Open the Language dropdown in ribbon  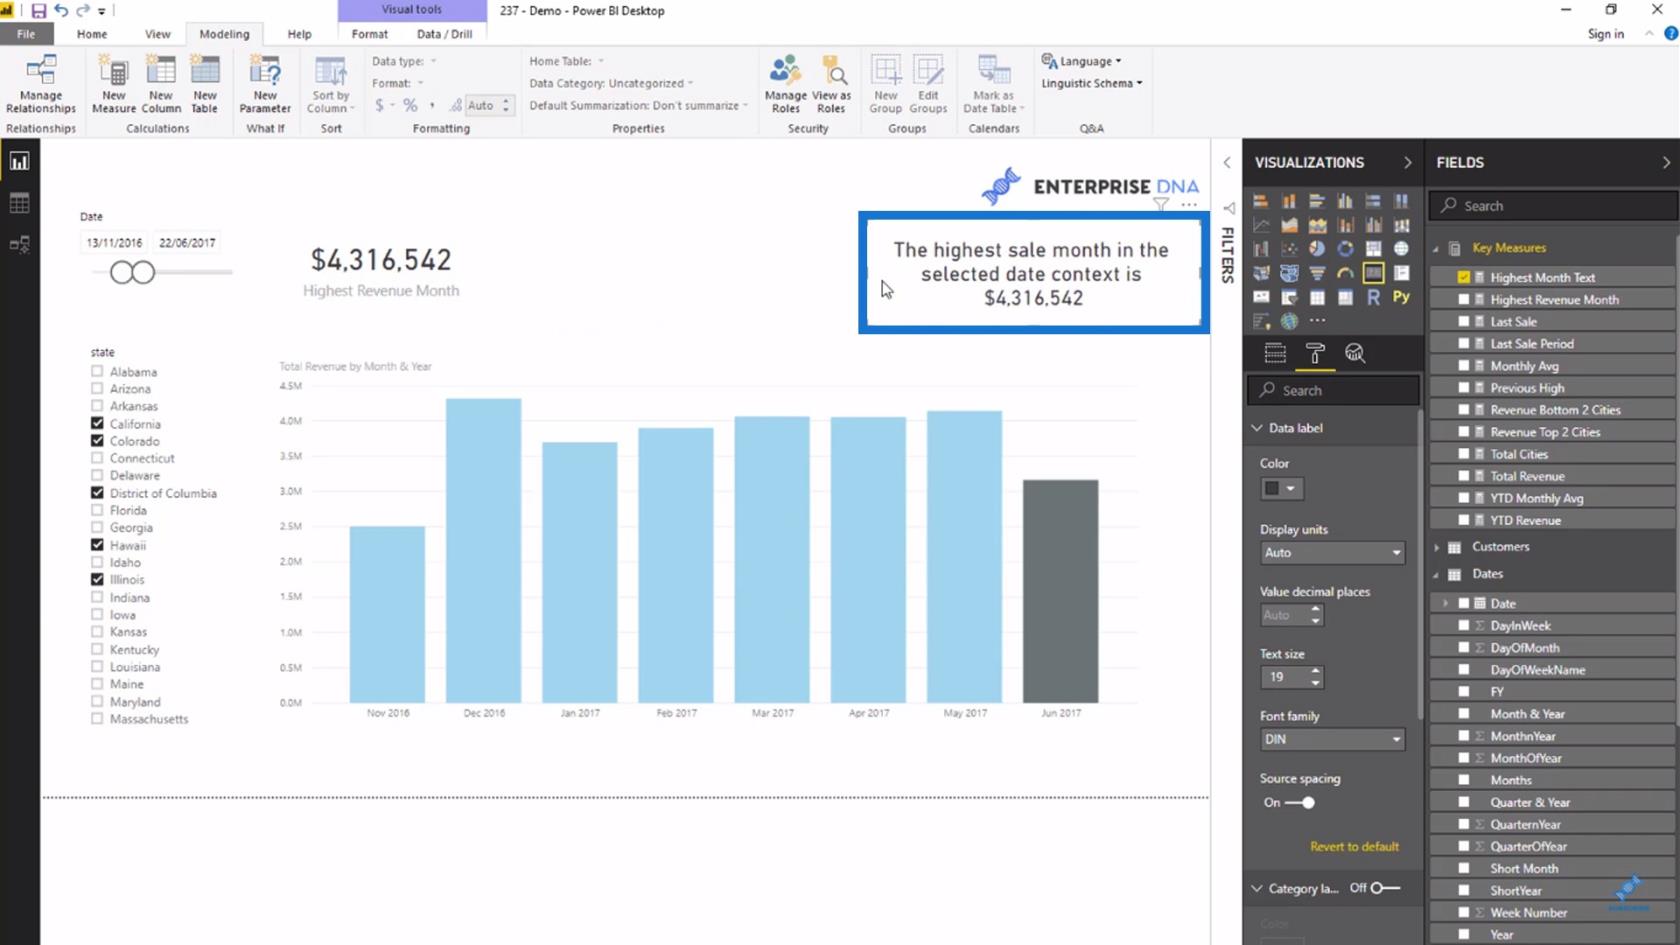pyautogui.click(x=1082, y=61)
